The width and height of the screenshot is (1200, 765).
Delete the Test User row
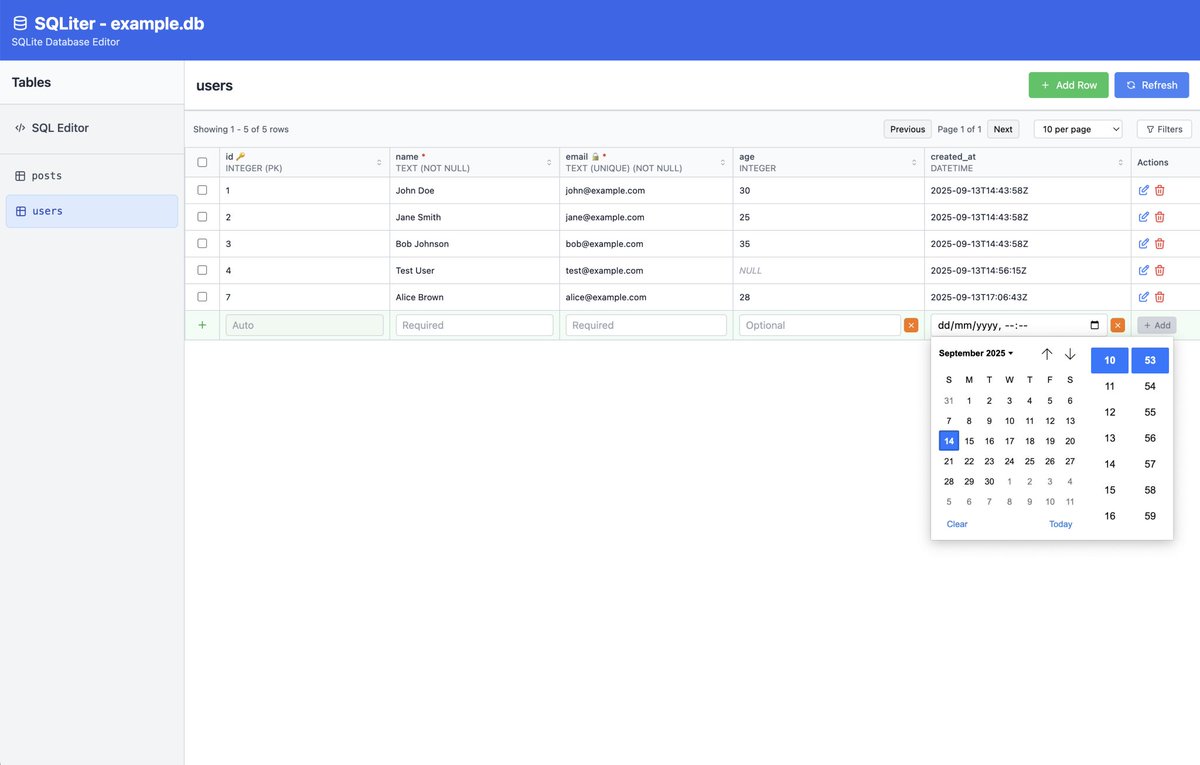click(1160, 270)
